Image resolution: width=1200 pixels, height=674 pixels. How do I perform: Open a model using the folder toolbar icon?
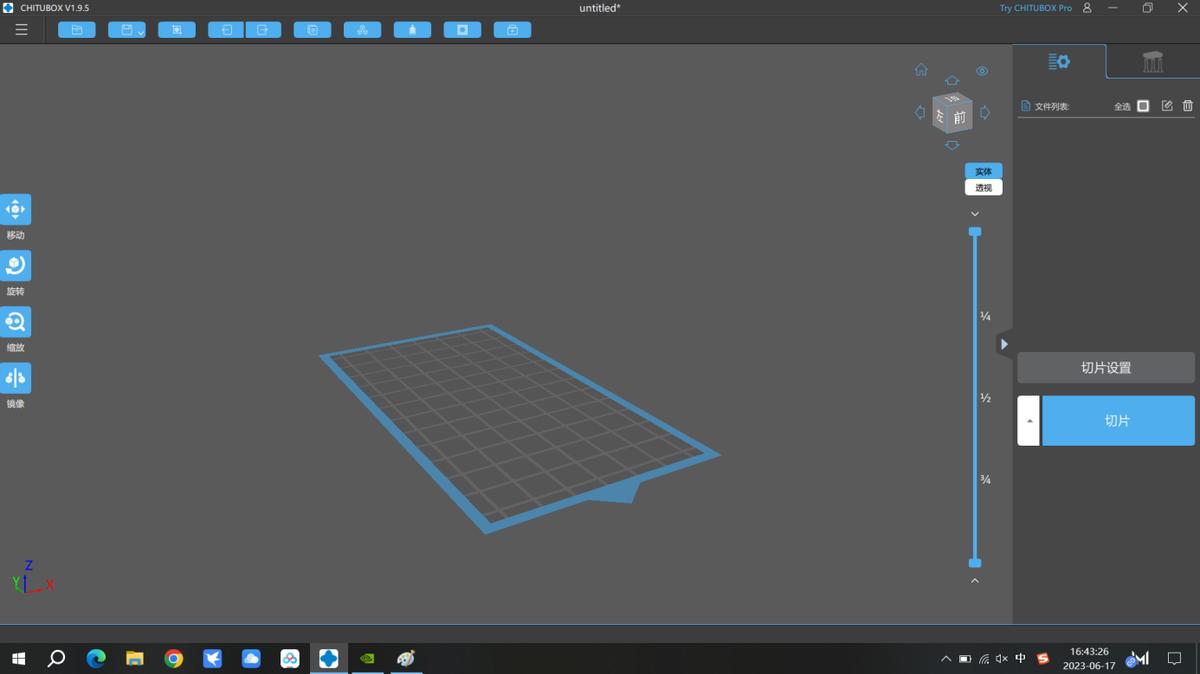[x=76, y=29]
